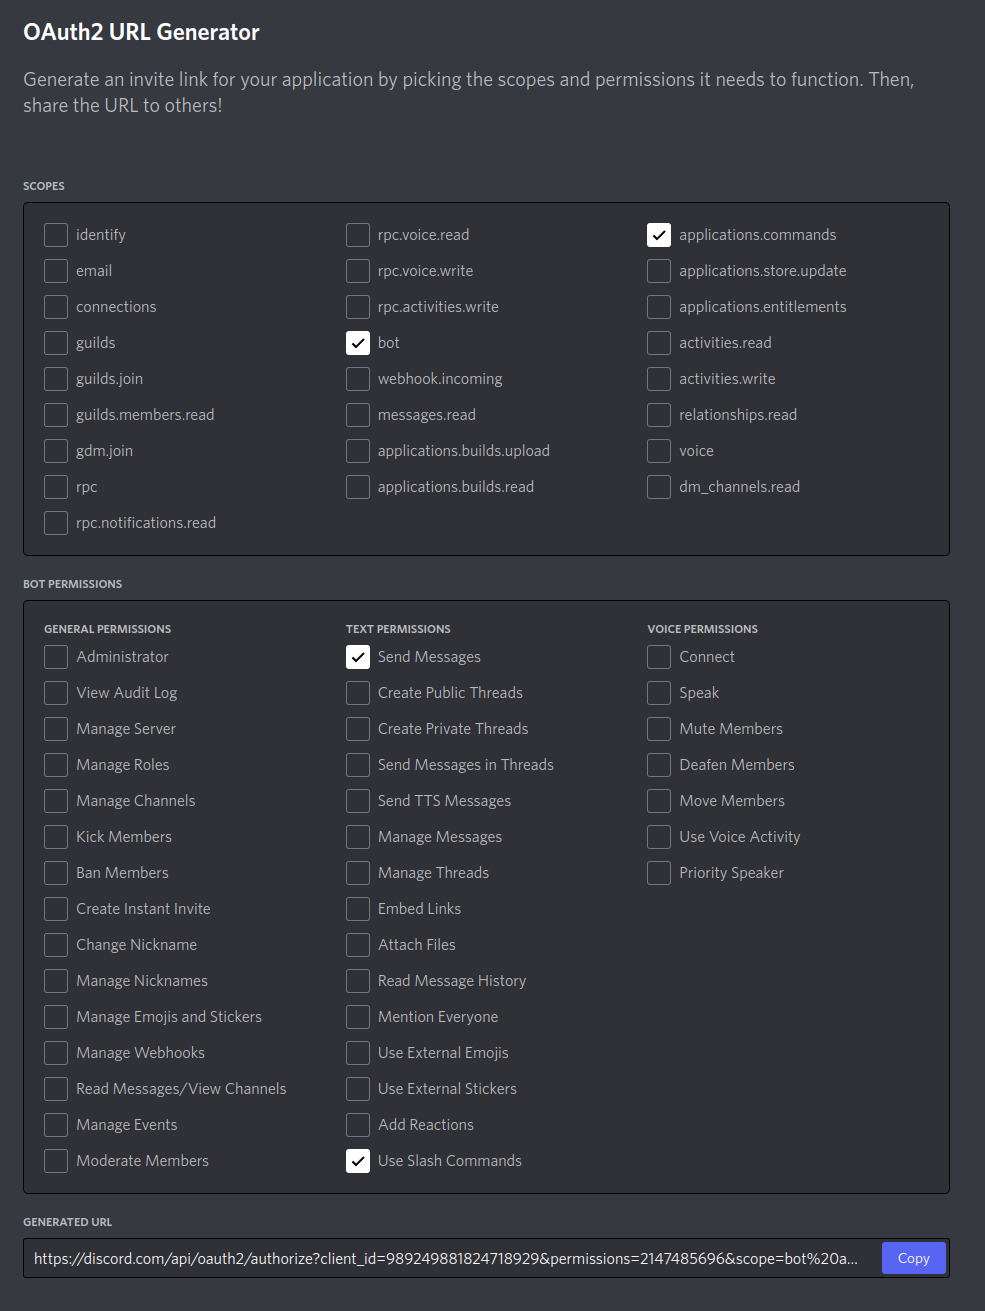Enable Manage Nicknames permission

[56, 981]
